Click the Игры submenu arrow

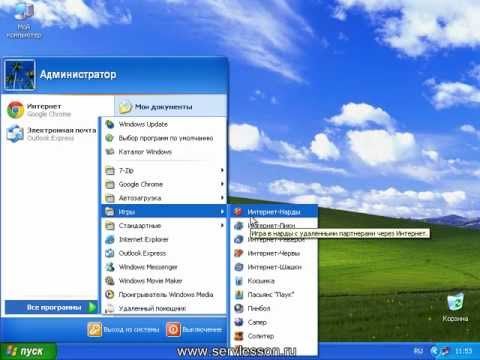tap(222, 212)
